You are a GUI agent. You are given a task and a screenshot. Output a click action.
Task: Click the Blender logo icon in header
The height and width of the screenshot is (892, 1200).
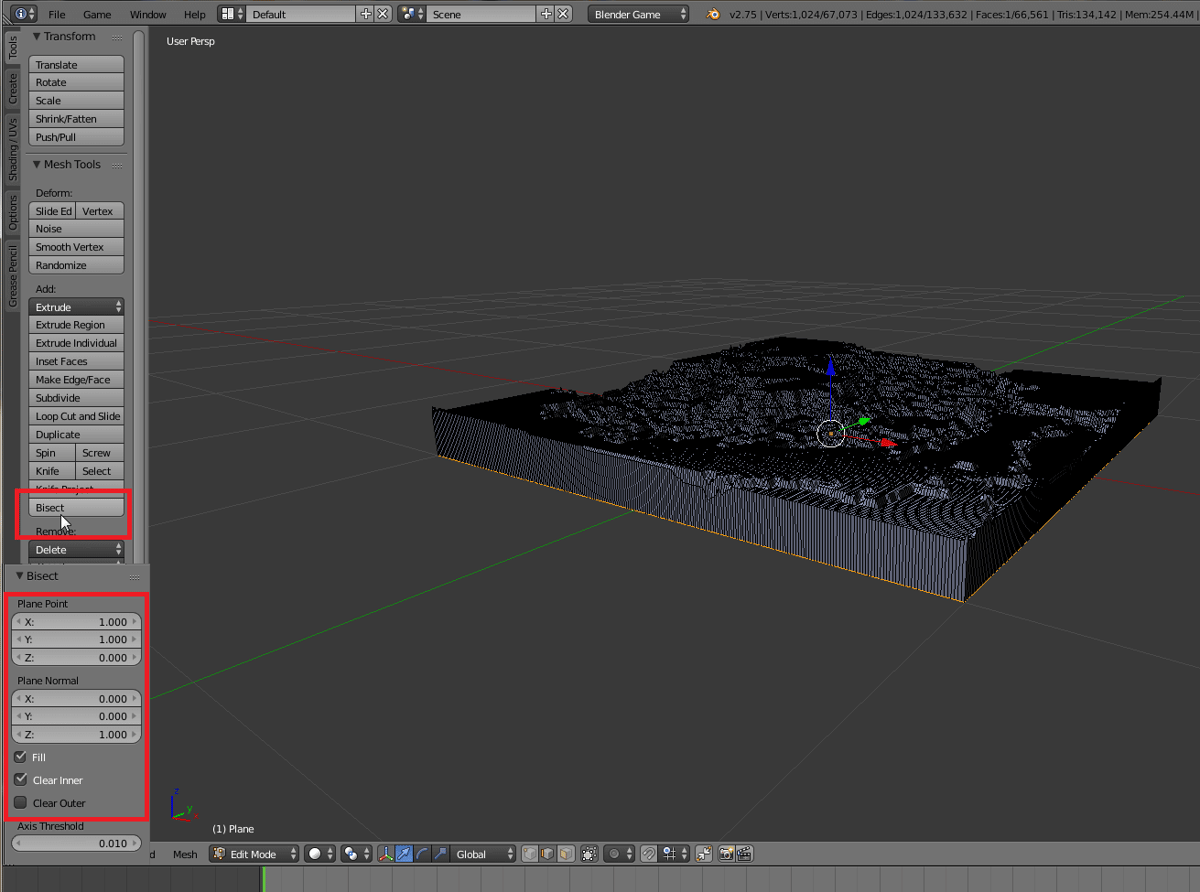[x=712, y=14]
